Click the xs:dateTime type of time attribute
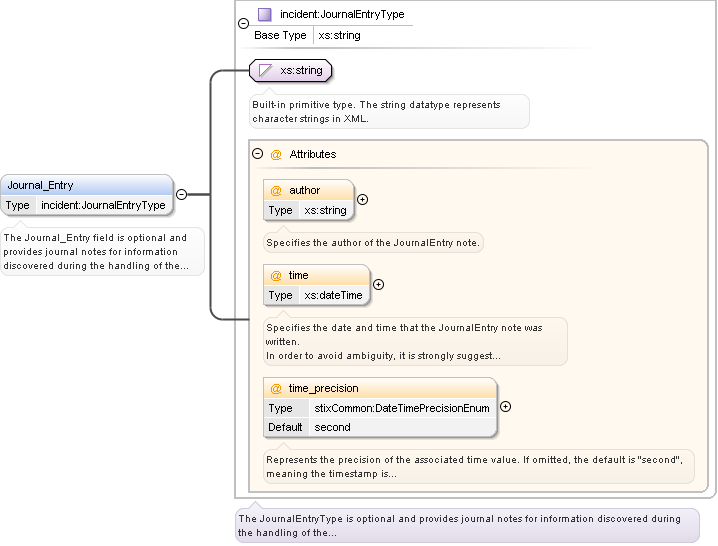The width and height of the screenshot is (718, 546). [x=333, y=295]
